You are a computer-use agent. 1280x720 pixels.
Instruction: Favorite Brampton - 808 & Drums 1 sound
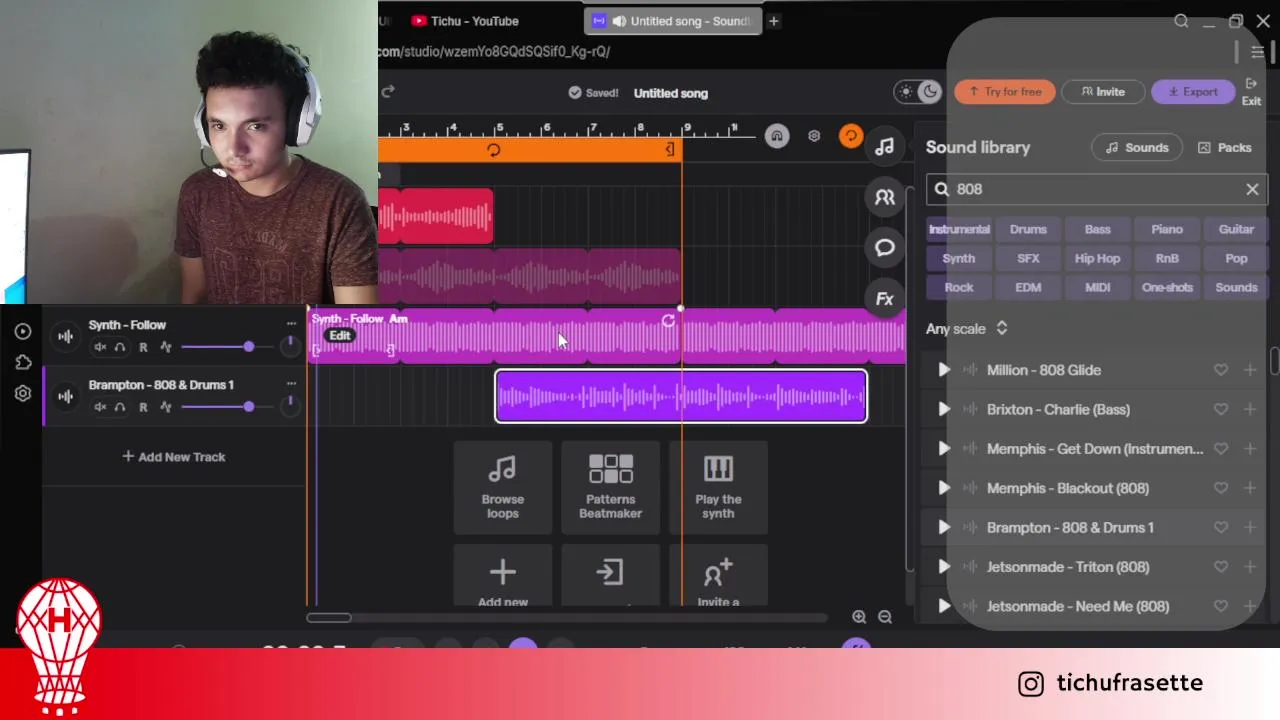click(1221, 527)
